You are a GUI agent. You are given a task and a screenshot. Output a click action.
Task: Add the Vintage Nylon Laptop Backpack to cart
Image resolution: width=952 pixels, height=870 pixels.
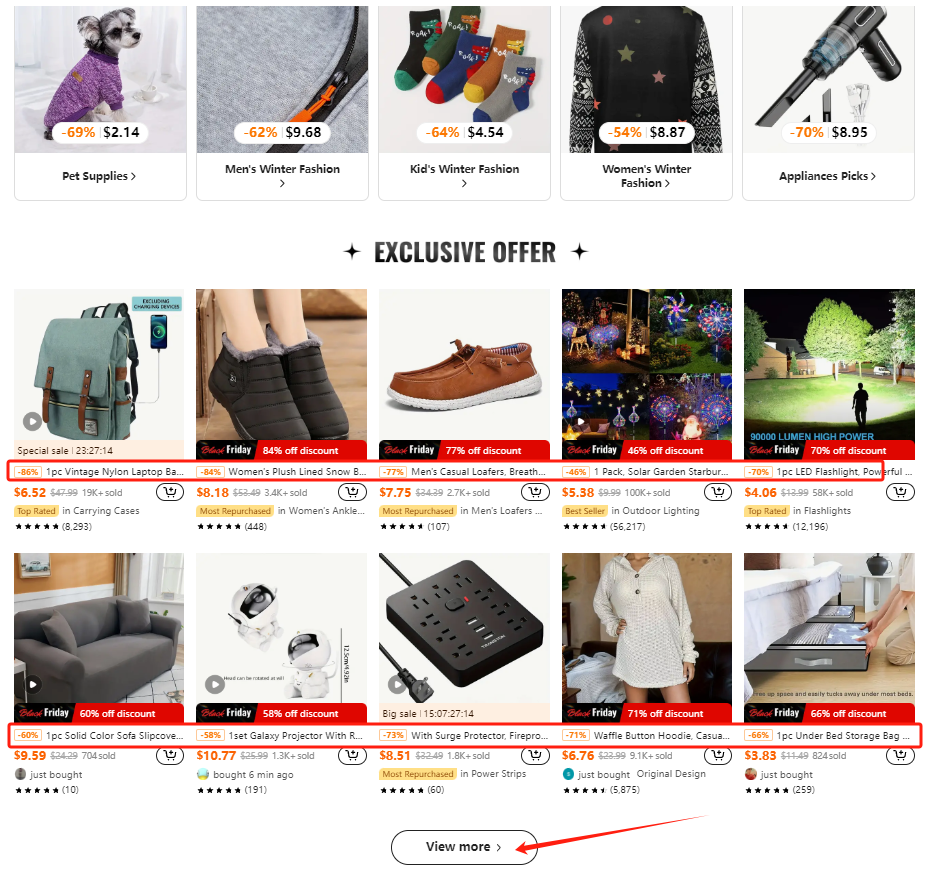[170, 492]
